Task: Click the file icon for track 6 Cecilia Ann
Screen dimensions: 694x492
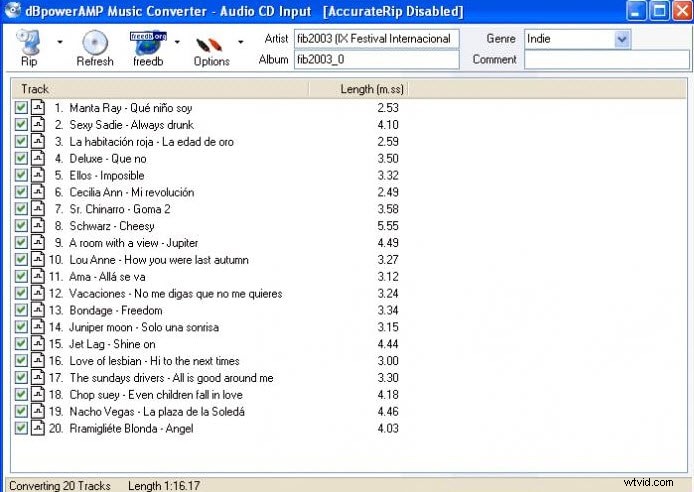Action: tap(38, 192)
